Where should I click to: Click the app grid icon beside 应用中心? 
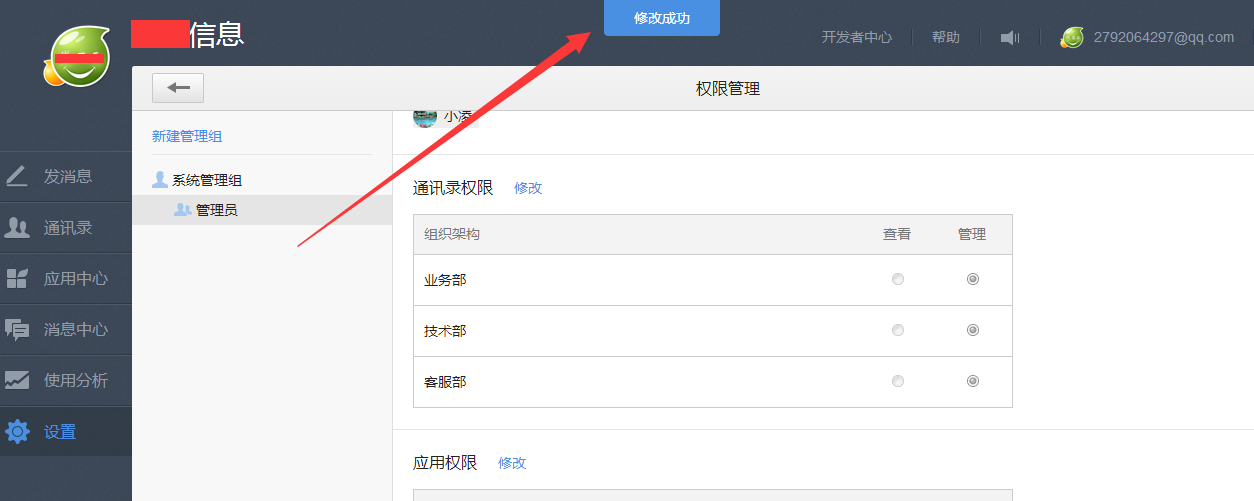[x=17, y=279]
